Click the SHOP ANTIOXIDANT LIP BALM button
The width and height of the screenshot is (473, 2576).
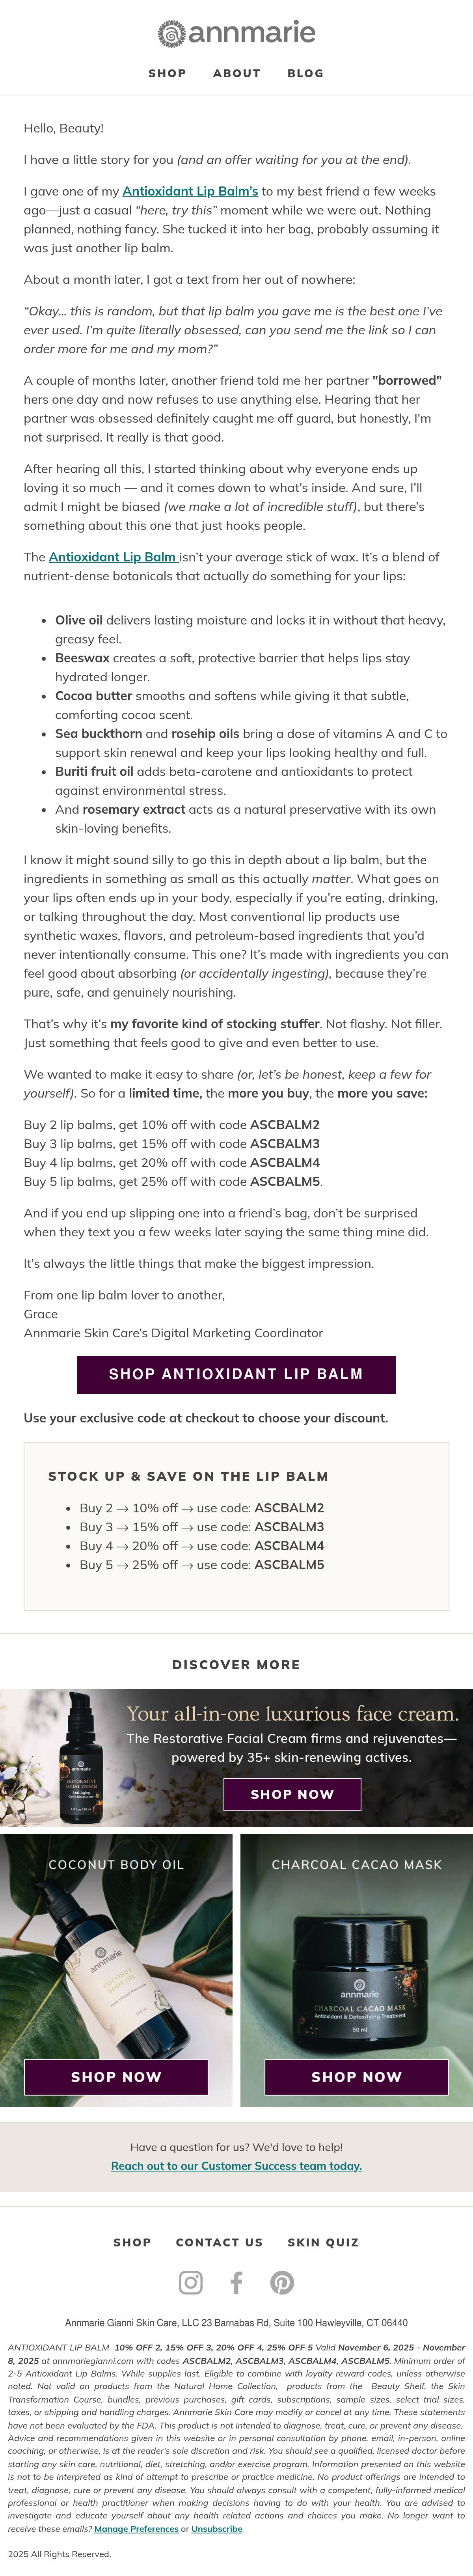(236, 1374)
